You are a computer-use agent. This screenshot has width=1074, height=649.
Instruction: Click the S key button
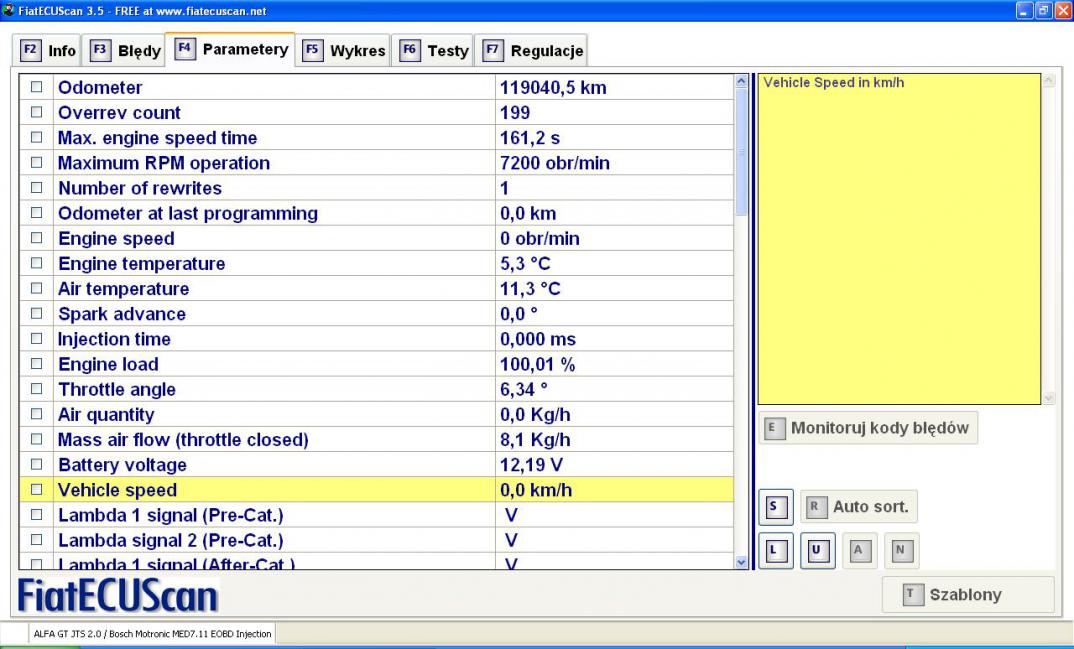click(776, 507)
